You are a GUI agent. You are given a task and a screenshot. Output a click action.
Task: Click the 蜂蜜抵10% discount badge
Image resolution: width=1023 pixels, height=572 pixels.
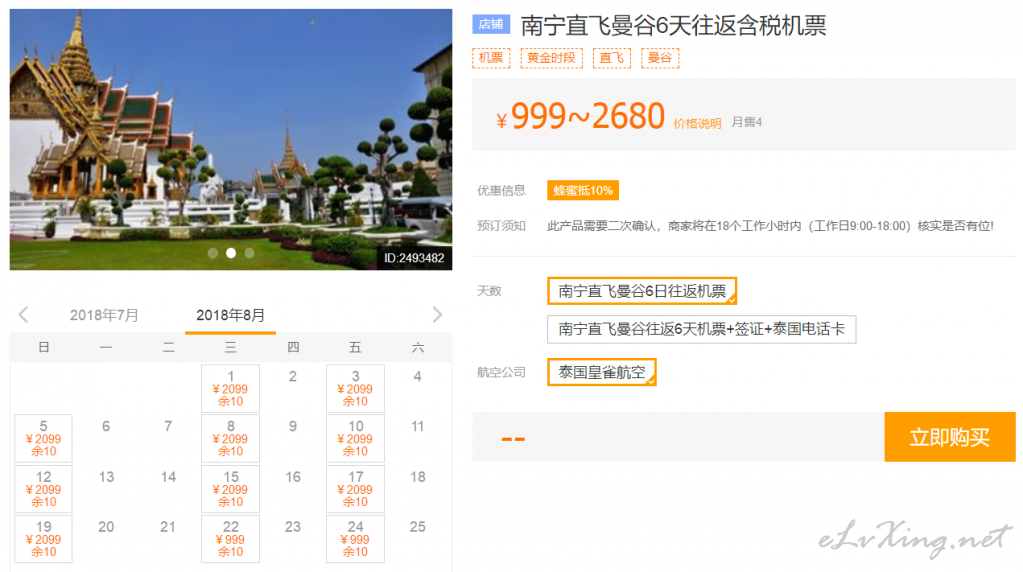583,190
